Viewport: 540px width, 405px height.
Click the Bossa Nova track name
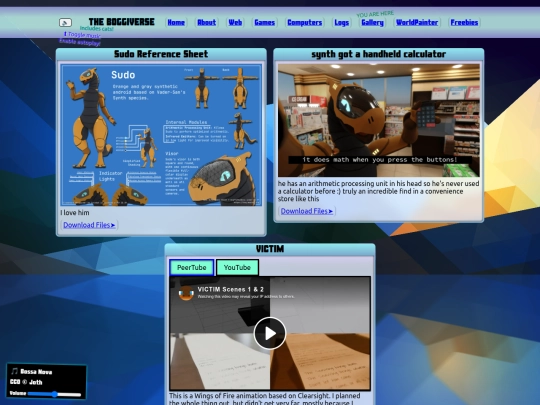tap(37, 372)
